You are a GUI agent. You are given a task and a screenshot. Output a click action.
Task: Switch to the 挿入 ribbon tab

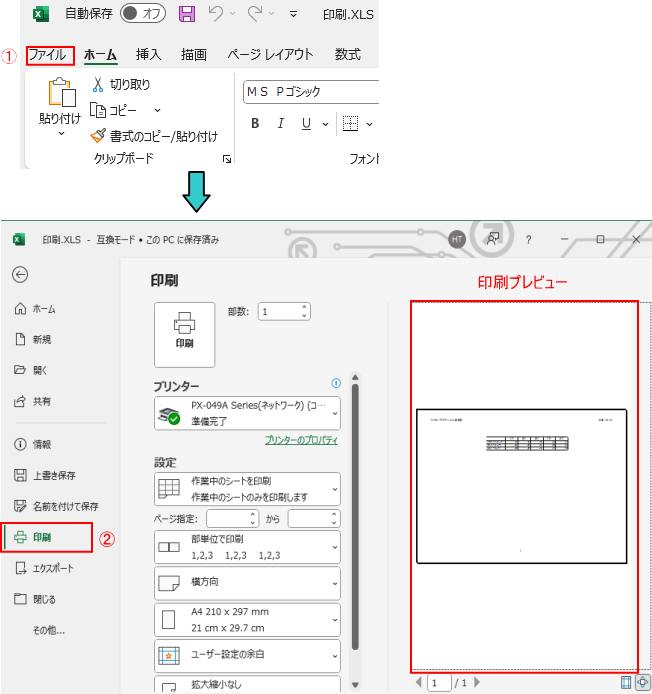[148, 54]
